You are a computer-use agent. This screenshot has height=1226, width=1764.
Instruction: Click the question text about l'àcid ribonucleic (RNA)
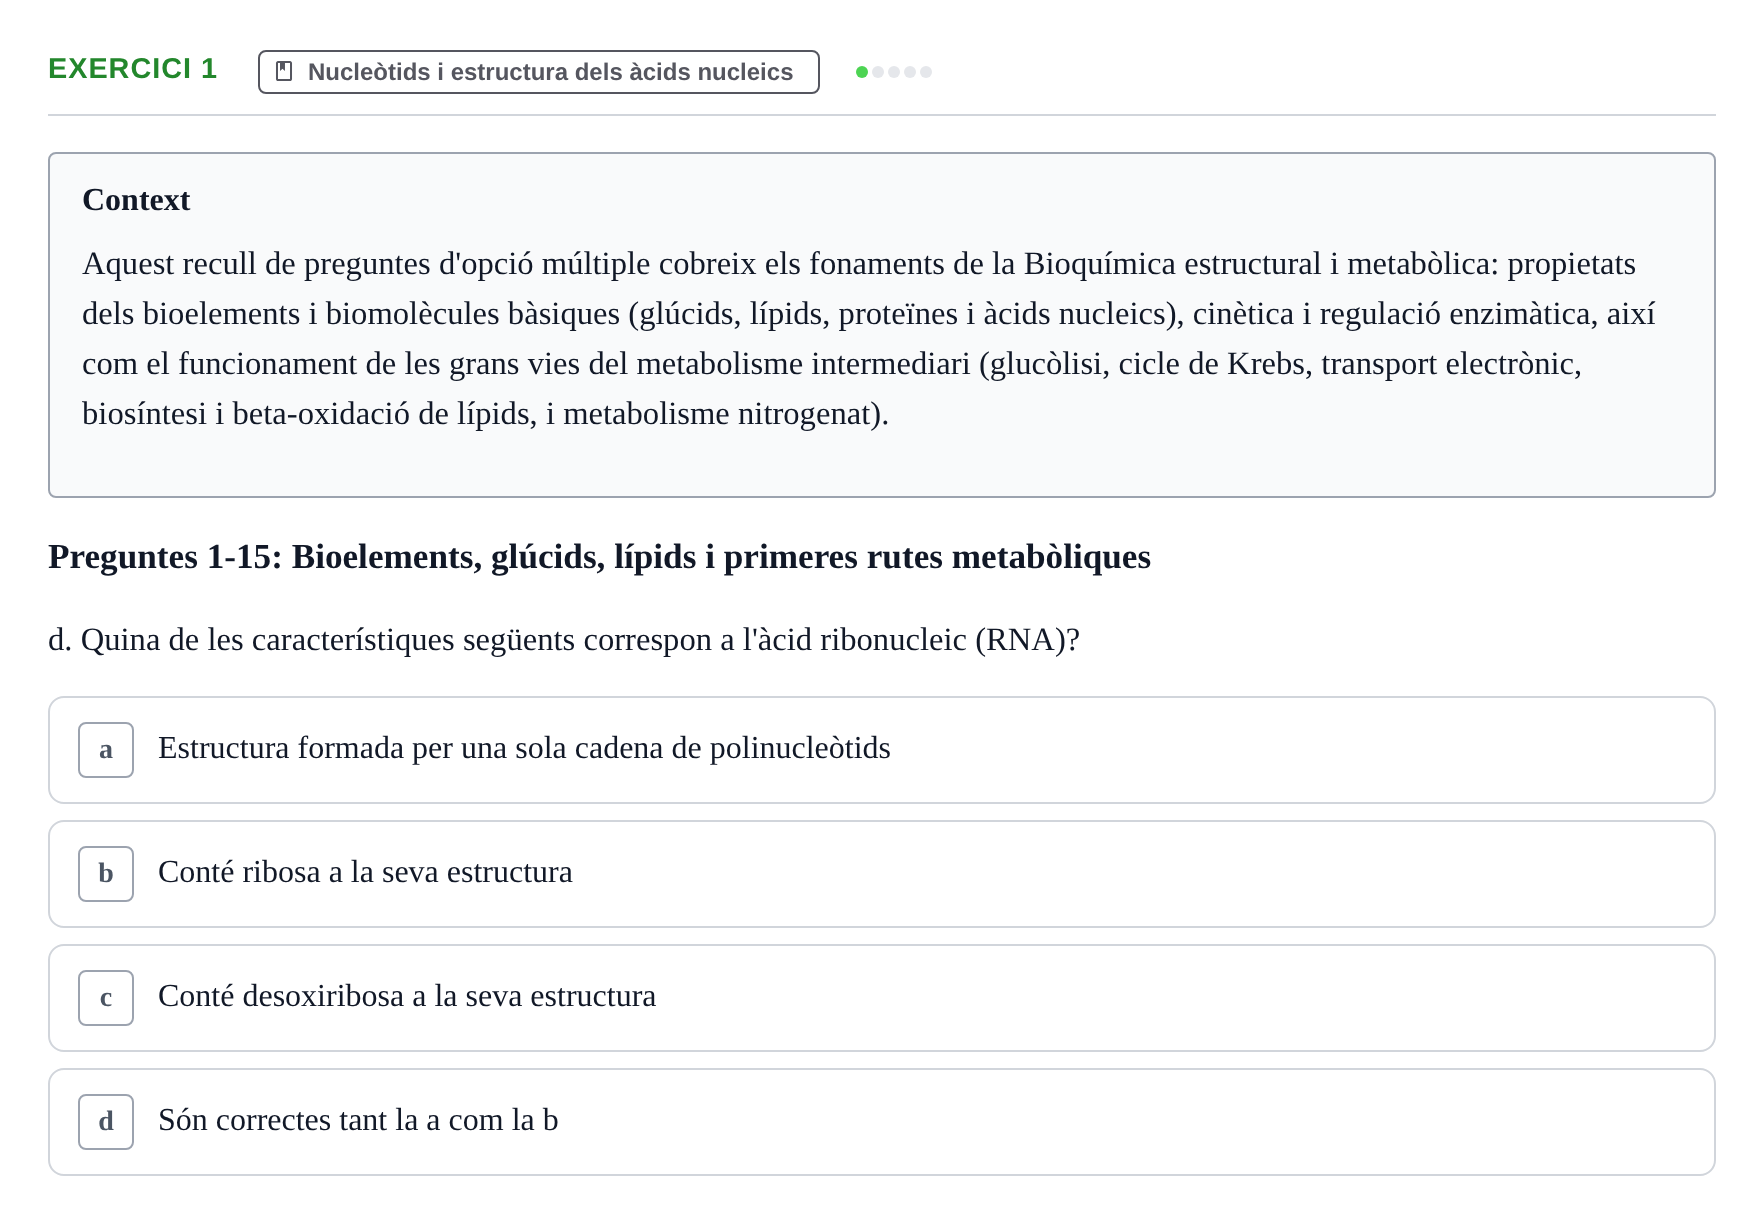tap(564, 640)
